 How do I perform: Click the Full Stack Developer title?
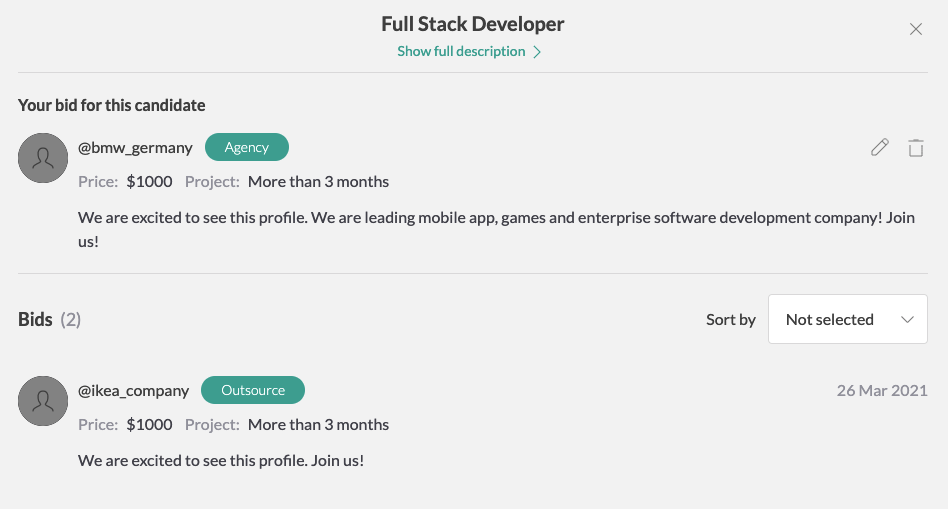(473, 24)
